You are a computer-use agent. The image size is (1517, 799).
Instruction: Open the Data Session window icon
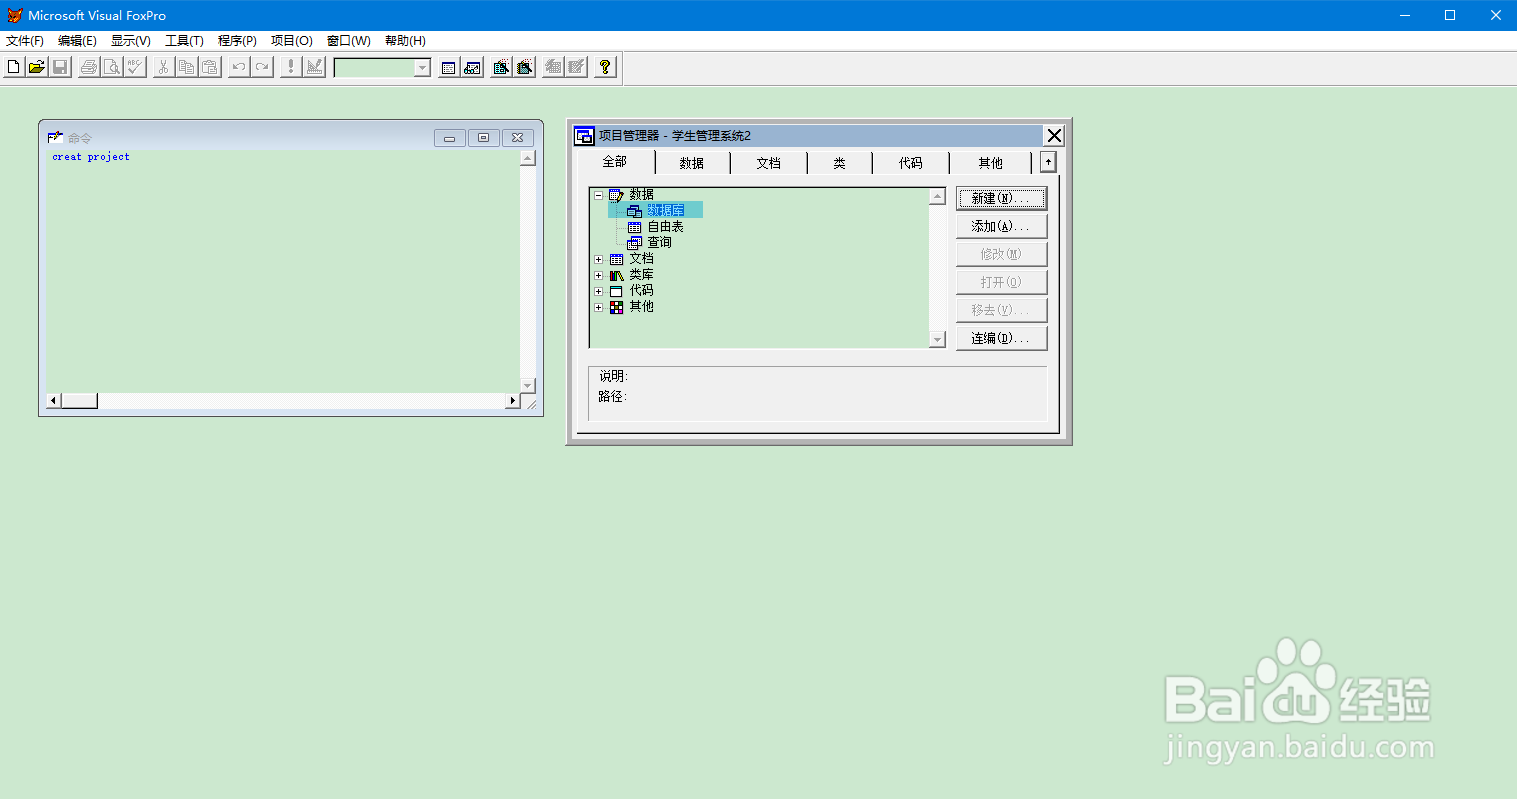coord(472,67)
